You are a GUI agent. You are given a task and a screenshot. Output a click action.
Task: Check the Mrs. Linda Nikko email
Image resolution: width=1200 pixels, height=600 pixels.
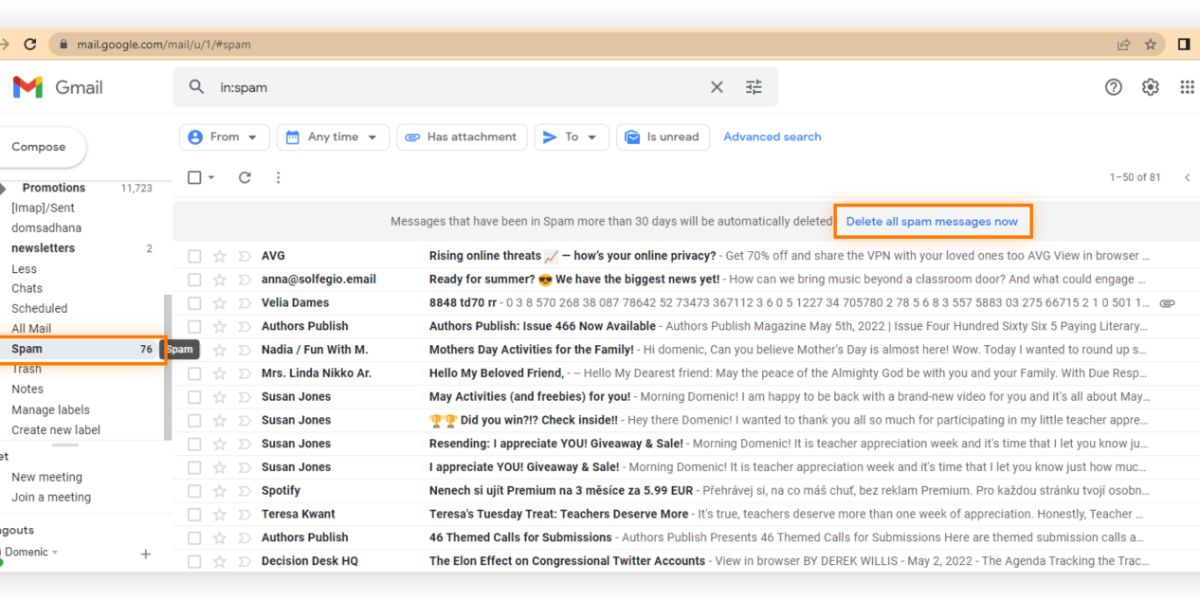point(195,373)
